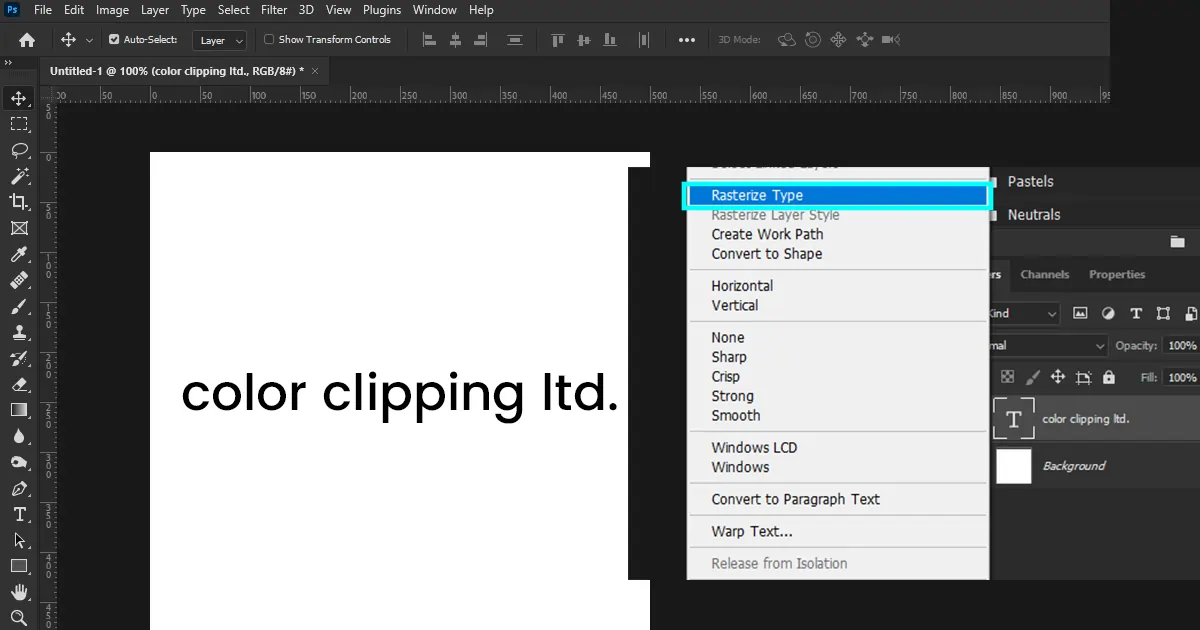Screen dimensions: 1200x630
Task: Filter layers by type layers only
Action: (1136, 313)
